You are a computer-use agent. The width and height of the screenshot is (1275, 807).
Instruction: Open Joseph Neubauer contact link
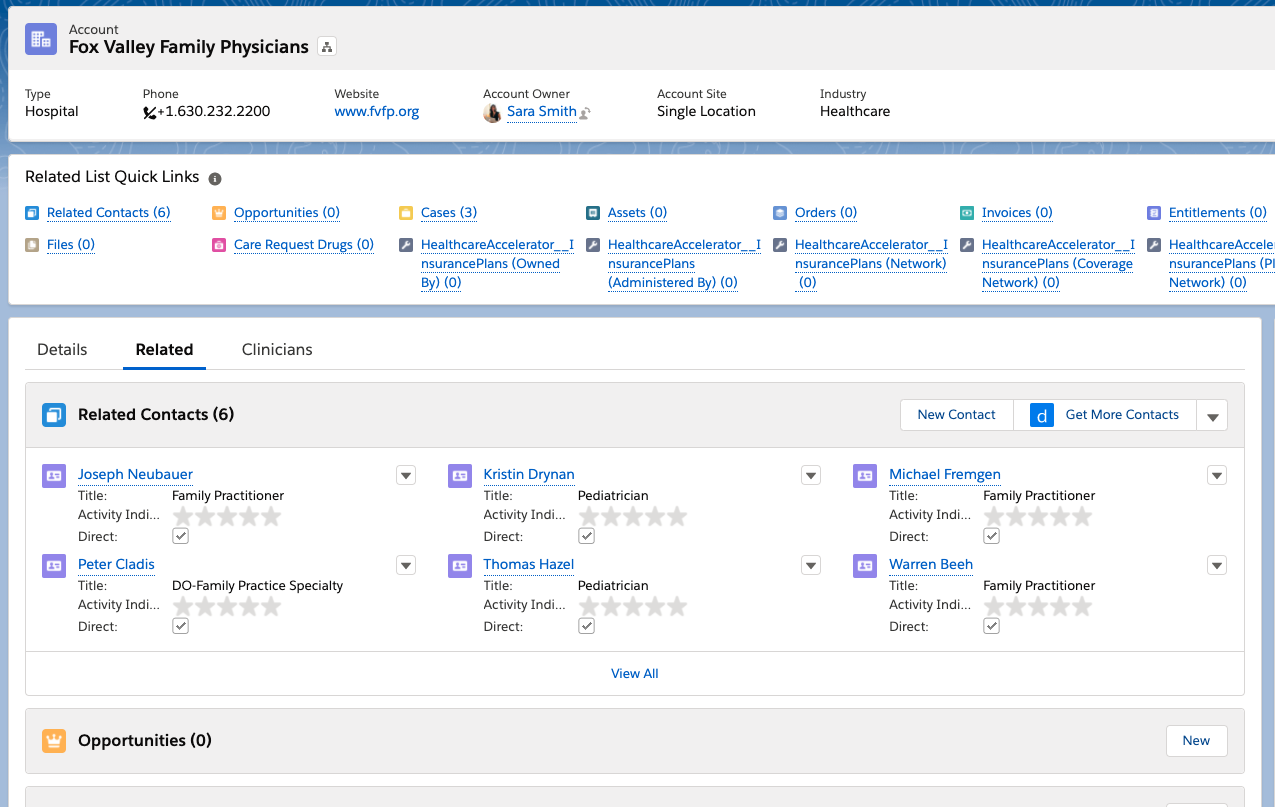pyautogui.click(x=135, y=475)
